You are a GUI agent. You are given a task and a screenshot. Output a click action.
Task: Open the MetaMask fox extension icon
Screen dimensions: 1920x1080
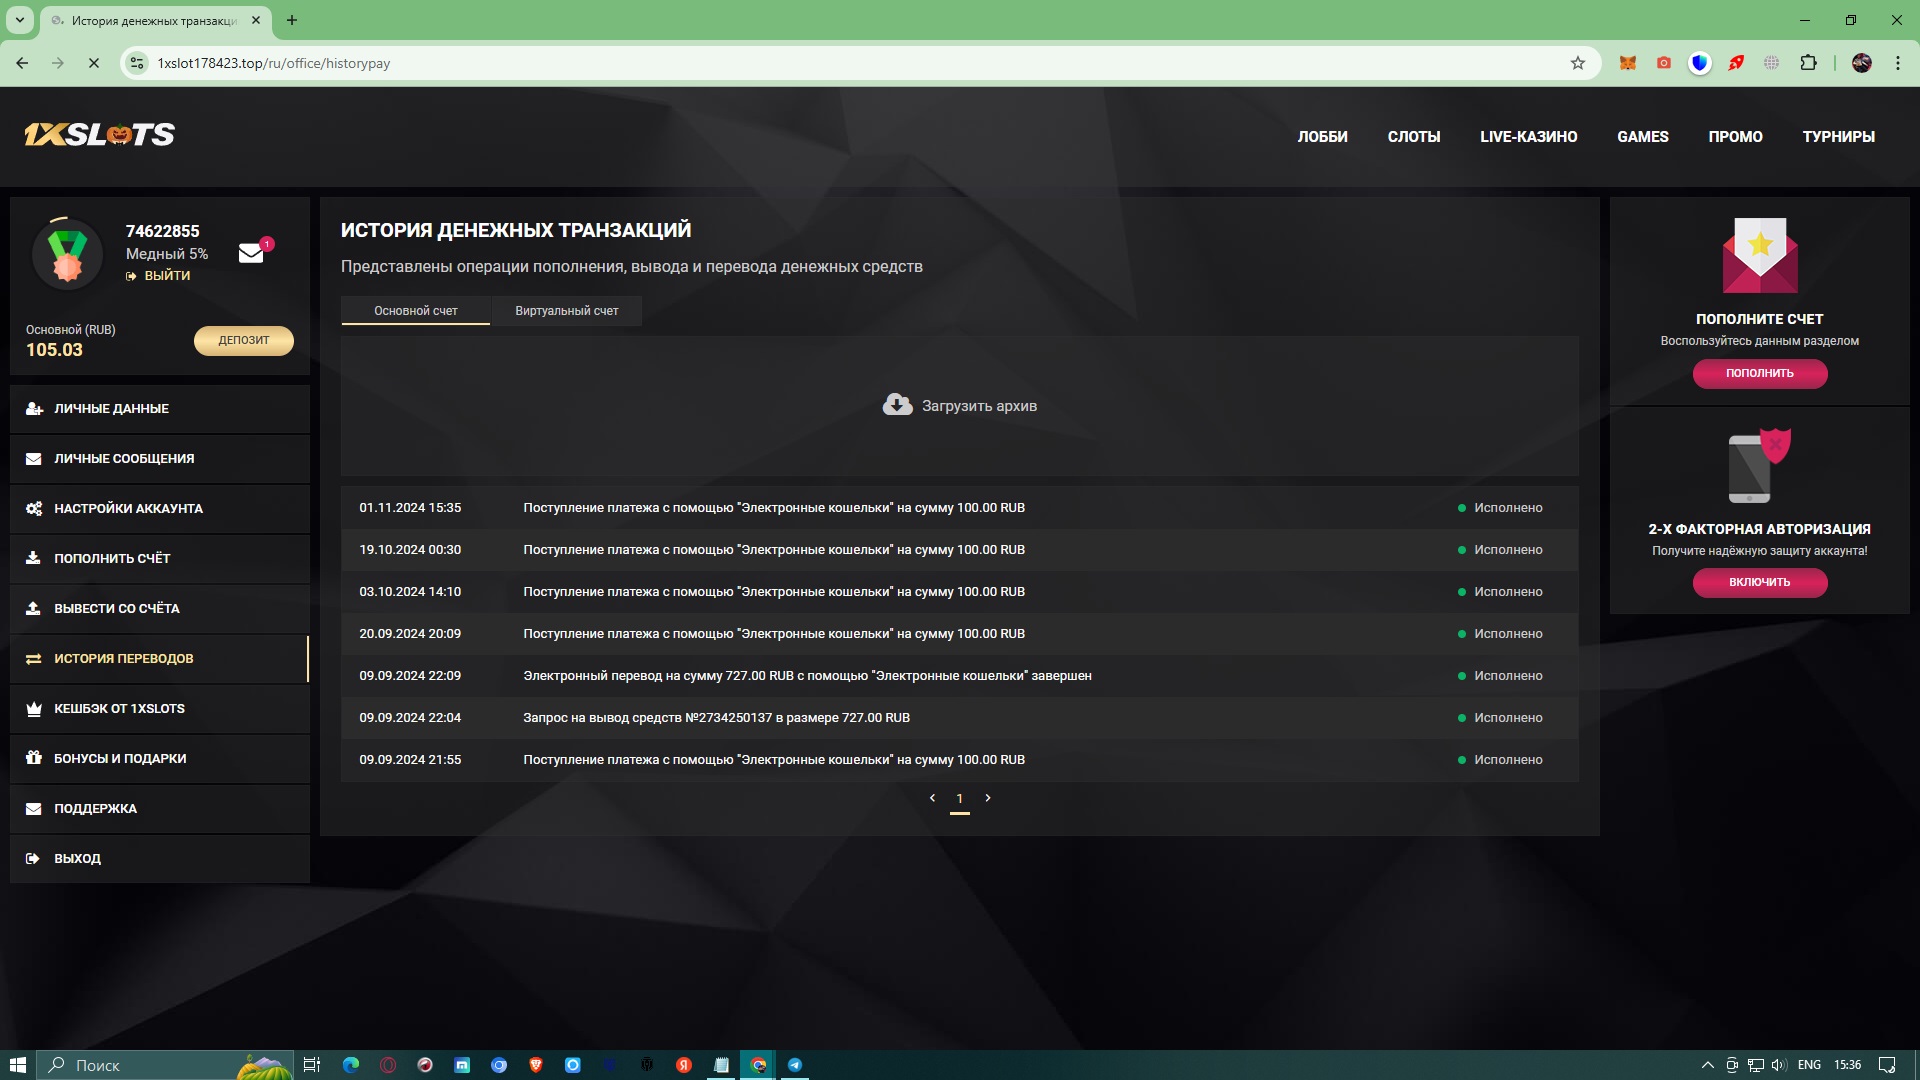[x=1628, y=63]
